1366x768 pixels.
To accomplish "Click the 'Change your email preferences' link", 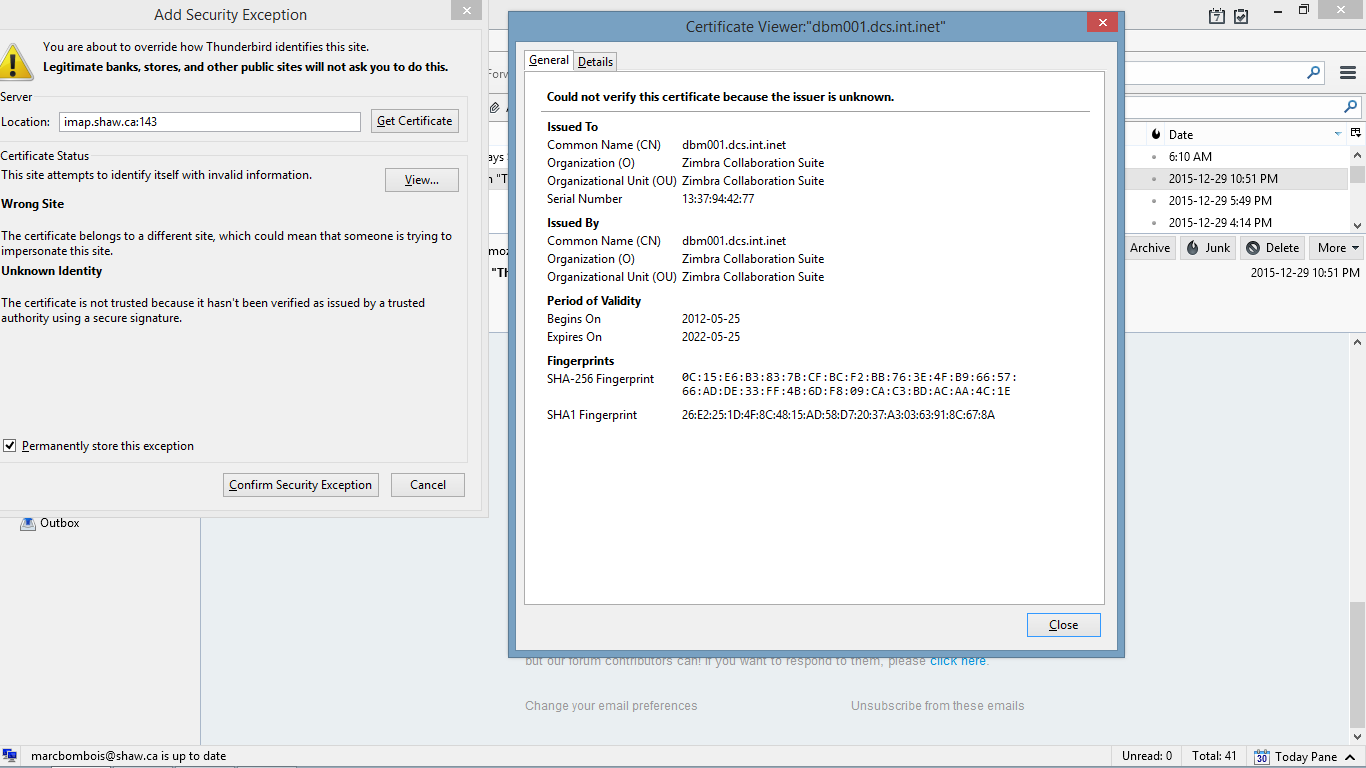I will [x=611, y=706].
